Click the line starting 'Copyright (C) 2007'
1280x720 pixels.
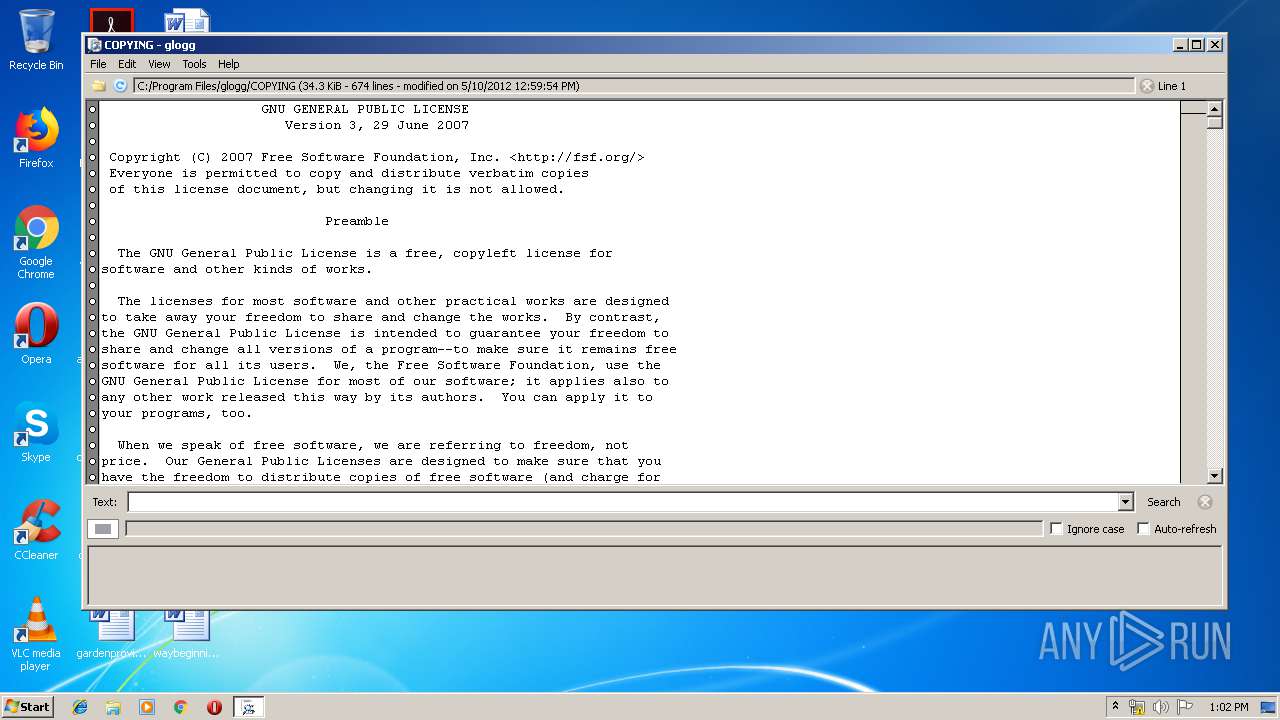(377, 157)
